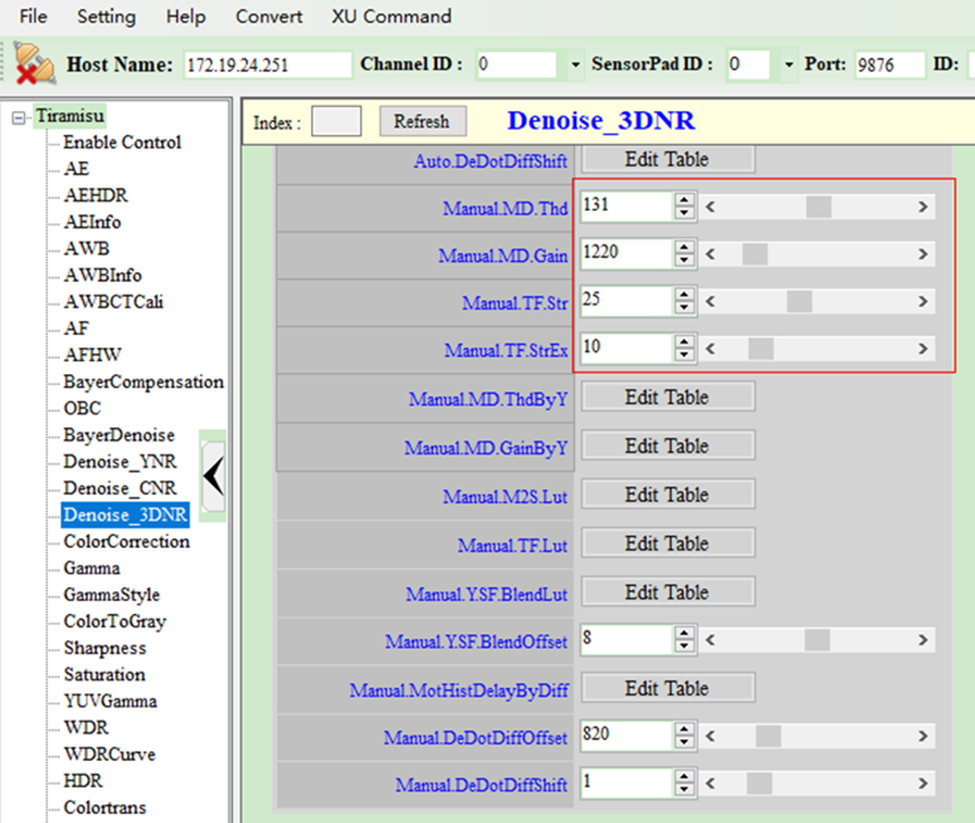The width and height of the screenshot is (975, 823).
Task: Collapse the sidebar with the left arrow handle
Action: (x=213, y=476)
